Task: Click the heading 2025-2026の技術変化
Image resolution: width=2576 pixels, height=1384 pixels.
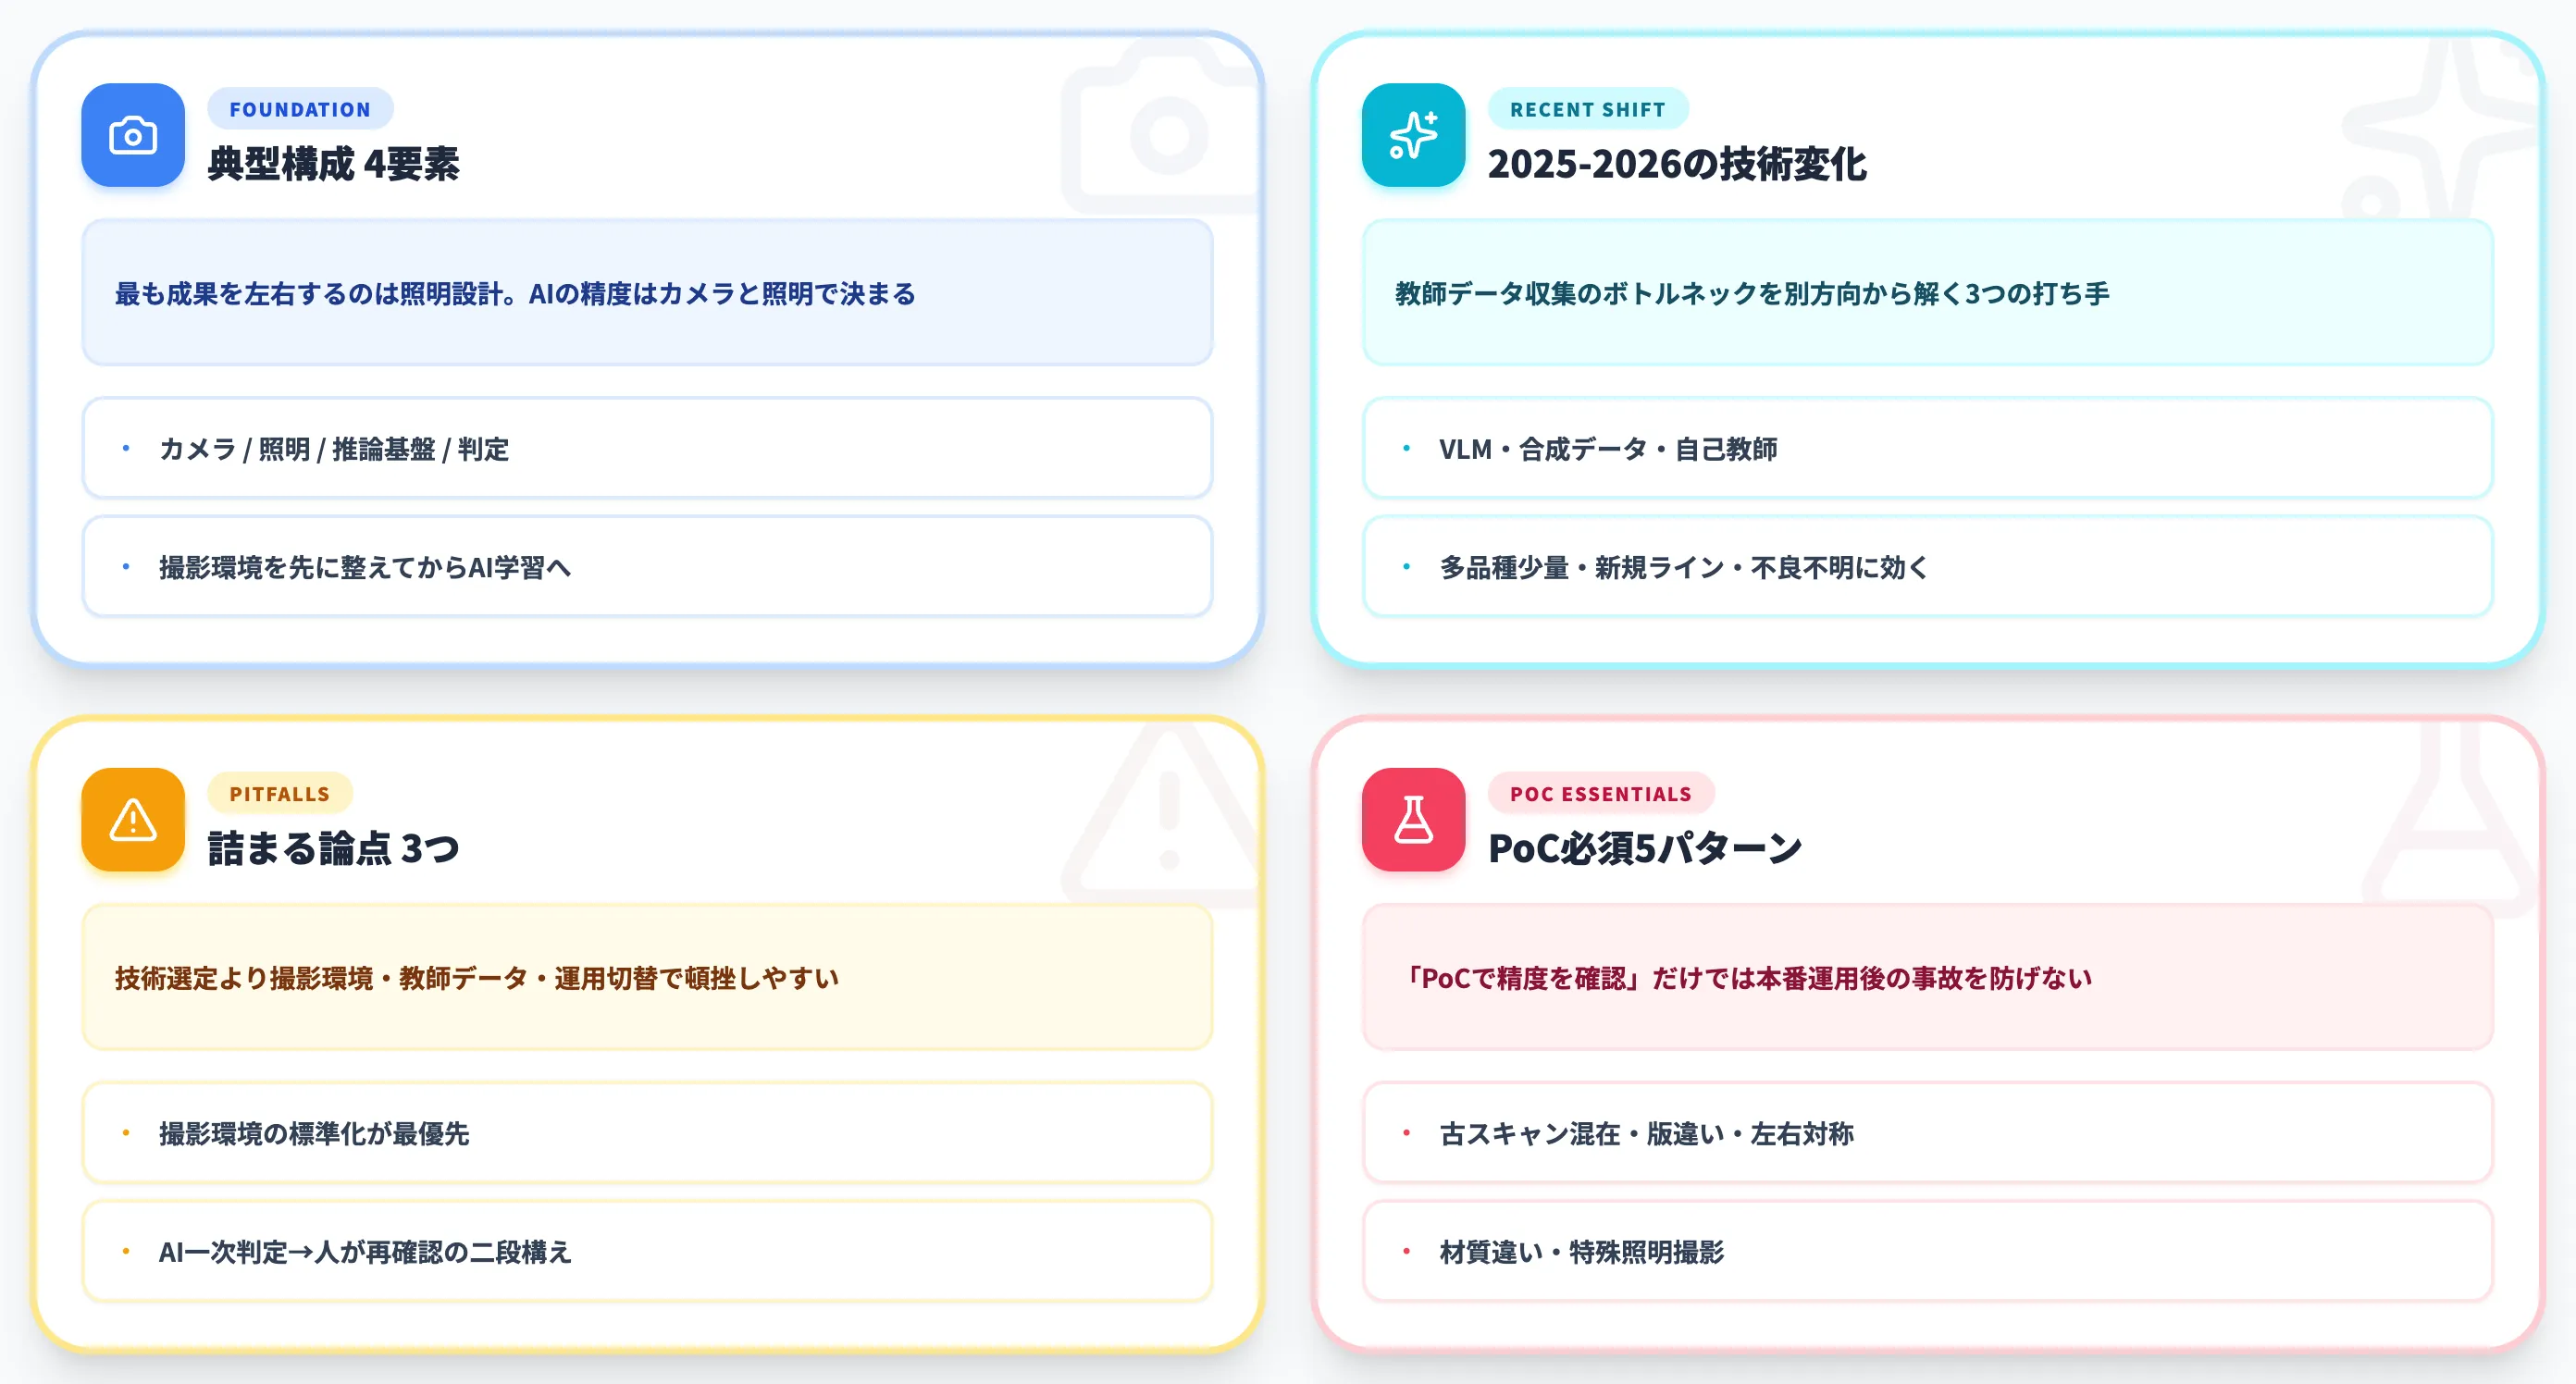Action: pos(1677,164)
